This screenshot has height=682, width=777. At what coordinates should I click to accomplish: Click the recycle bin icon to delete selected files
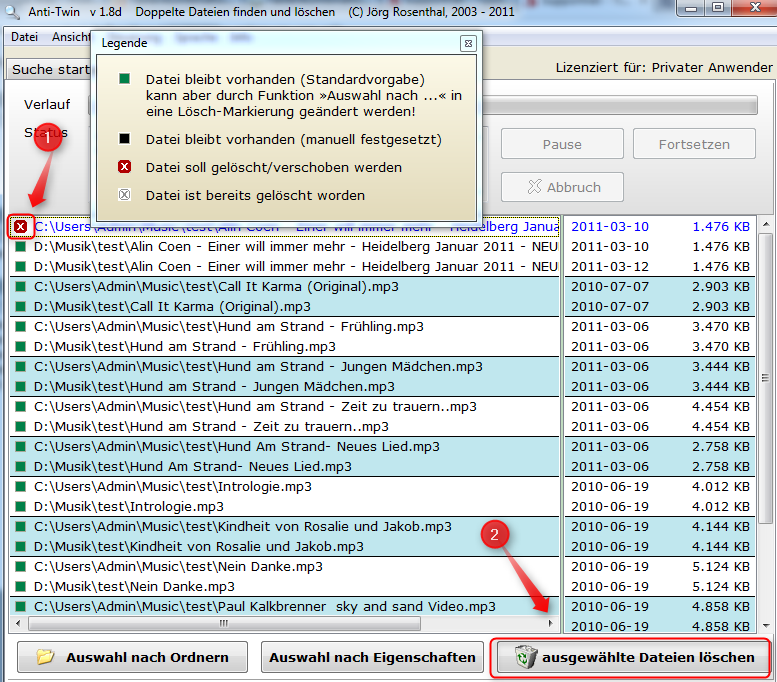525,657
